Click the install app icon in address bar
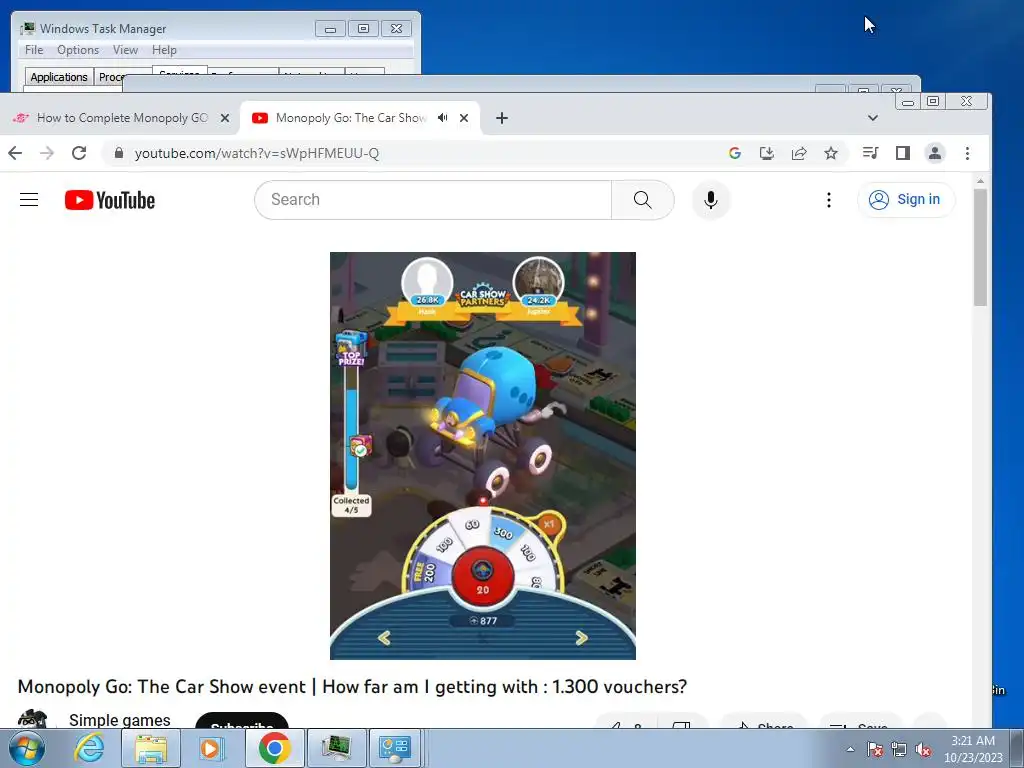The width and height of the screenshot is (1024, 768). point(767,153)
